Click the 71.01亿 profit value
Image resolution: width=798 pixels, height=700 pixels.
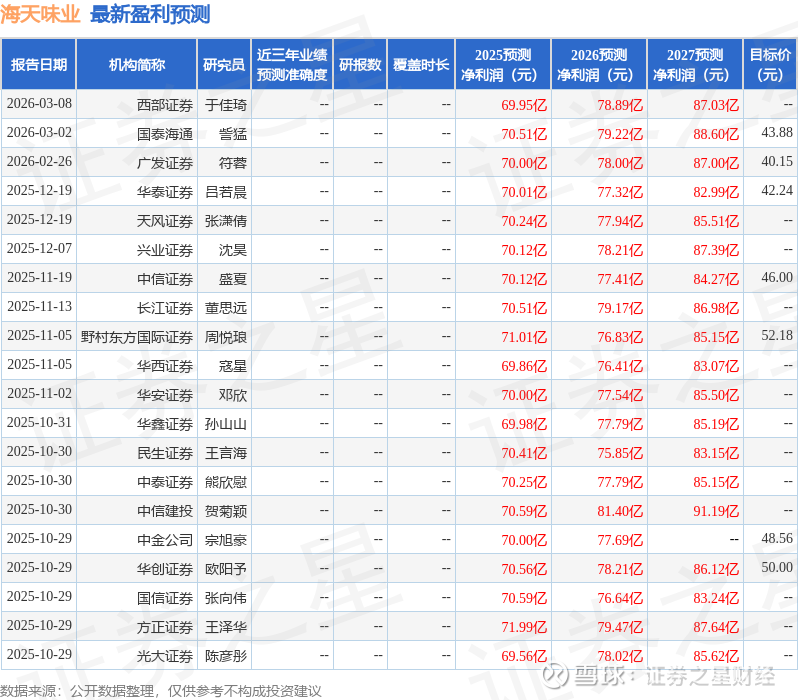click(524, 338)
